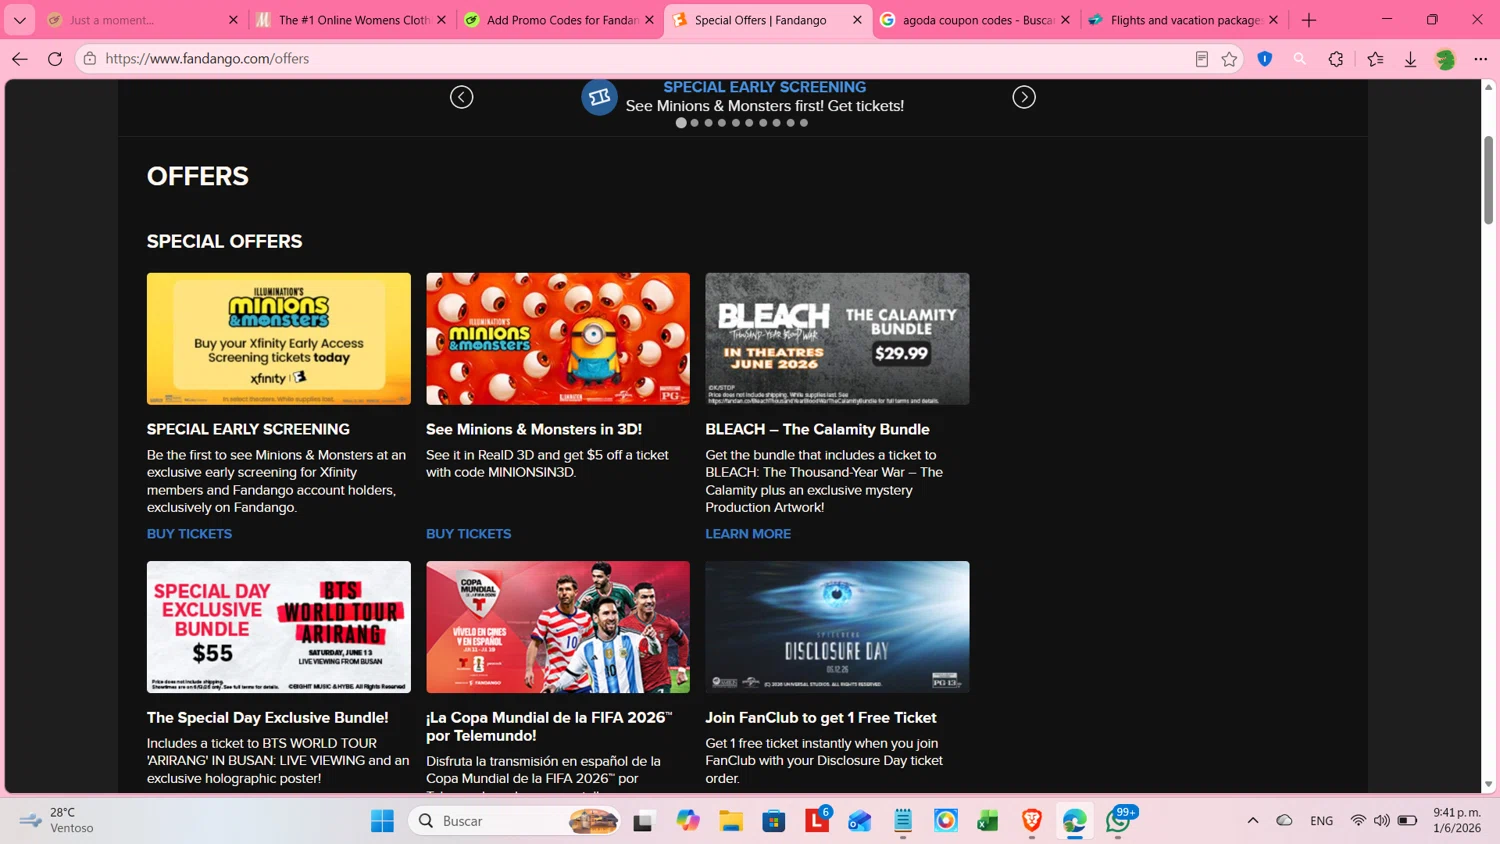Open the red L app with badge 6

[x=818, y=820]
